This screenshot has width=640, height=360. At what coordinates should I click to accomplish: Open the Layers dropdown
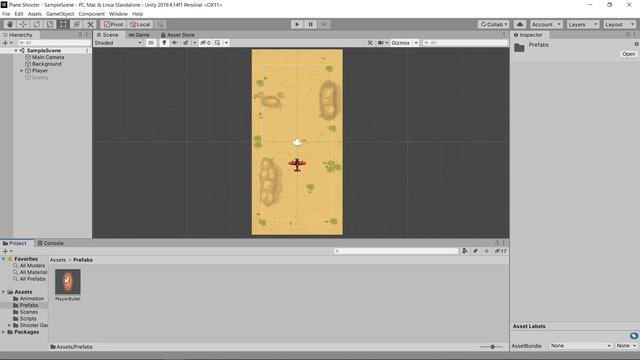(x=583, y=24)
